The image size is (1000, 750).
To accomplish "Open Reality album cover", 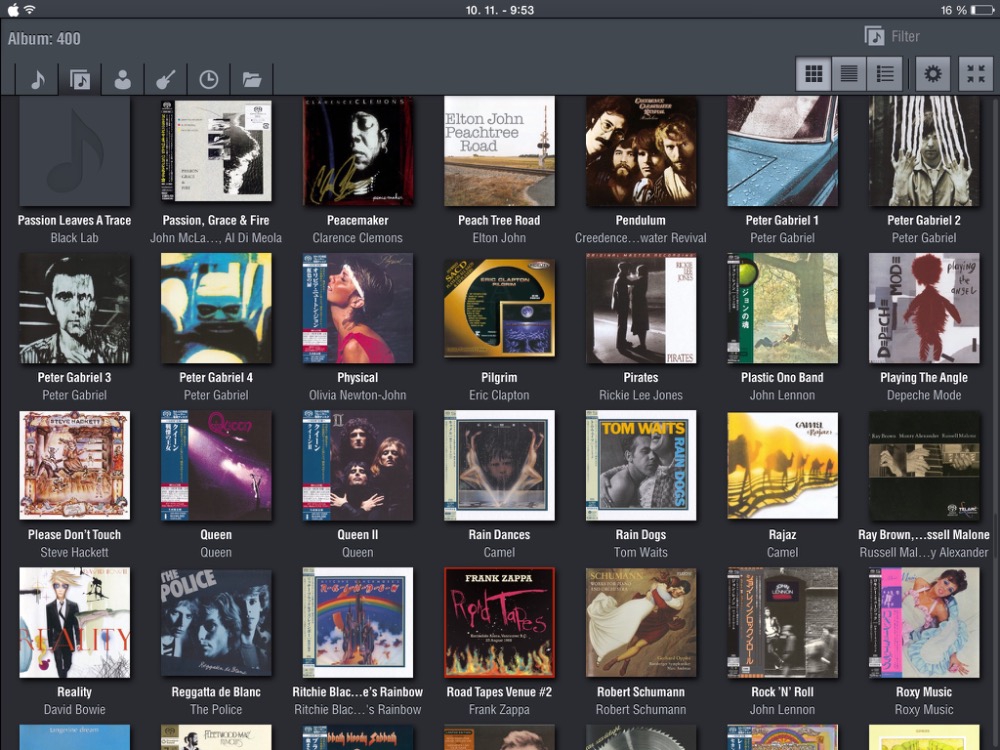I will tap(75, 622).
